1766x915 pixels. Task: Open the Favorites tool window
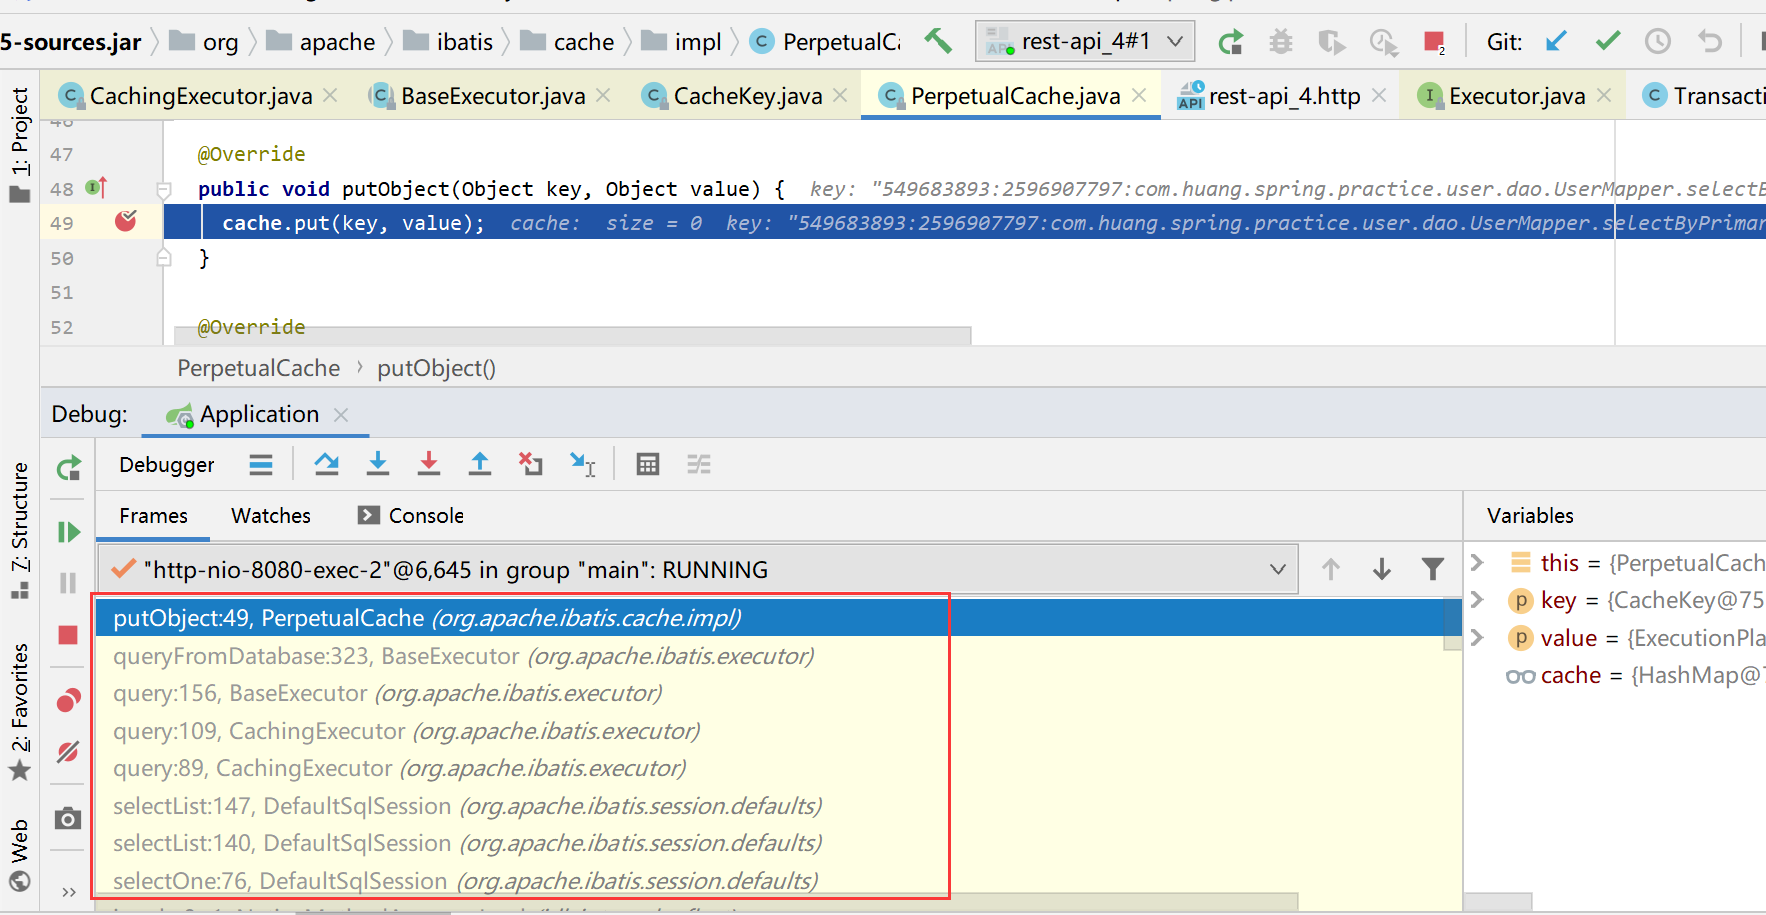(x=20, y=712)
